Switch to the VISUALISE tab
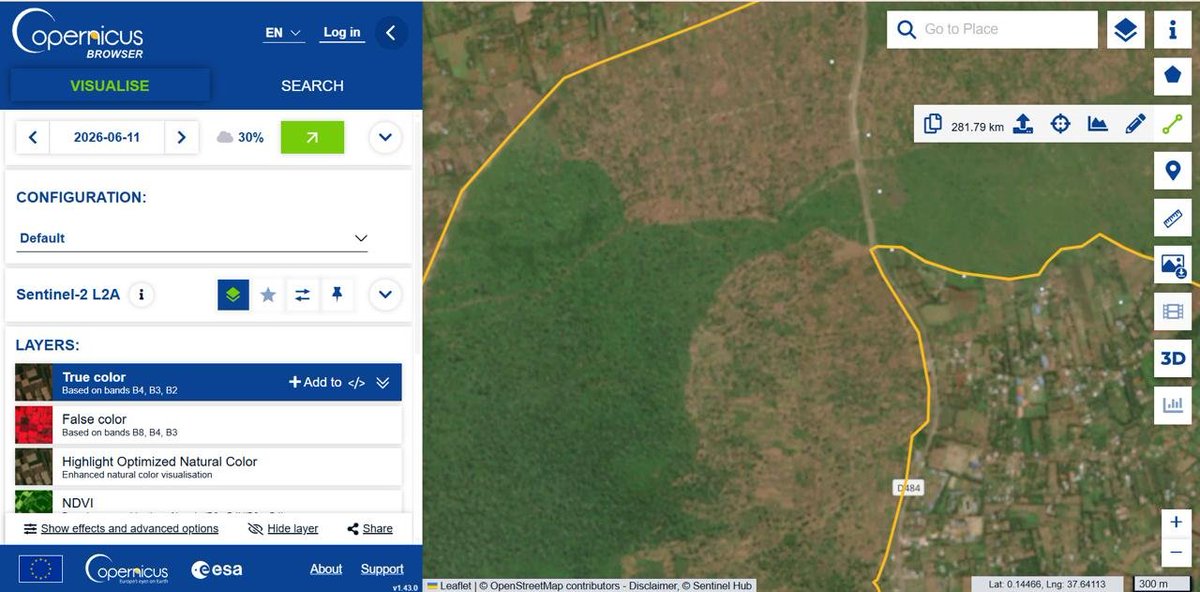This screenshot has height=592, width=1200. pyautogui.click(x=110, y=86)
